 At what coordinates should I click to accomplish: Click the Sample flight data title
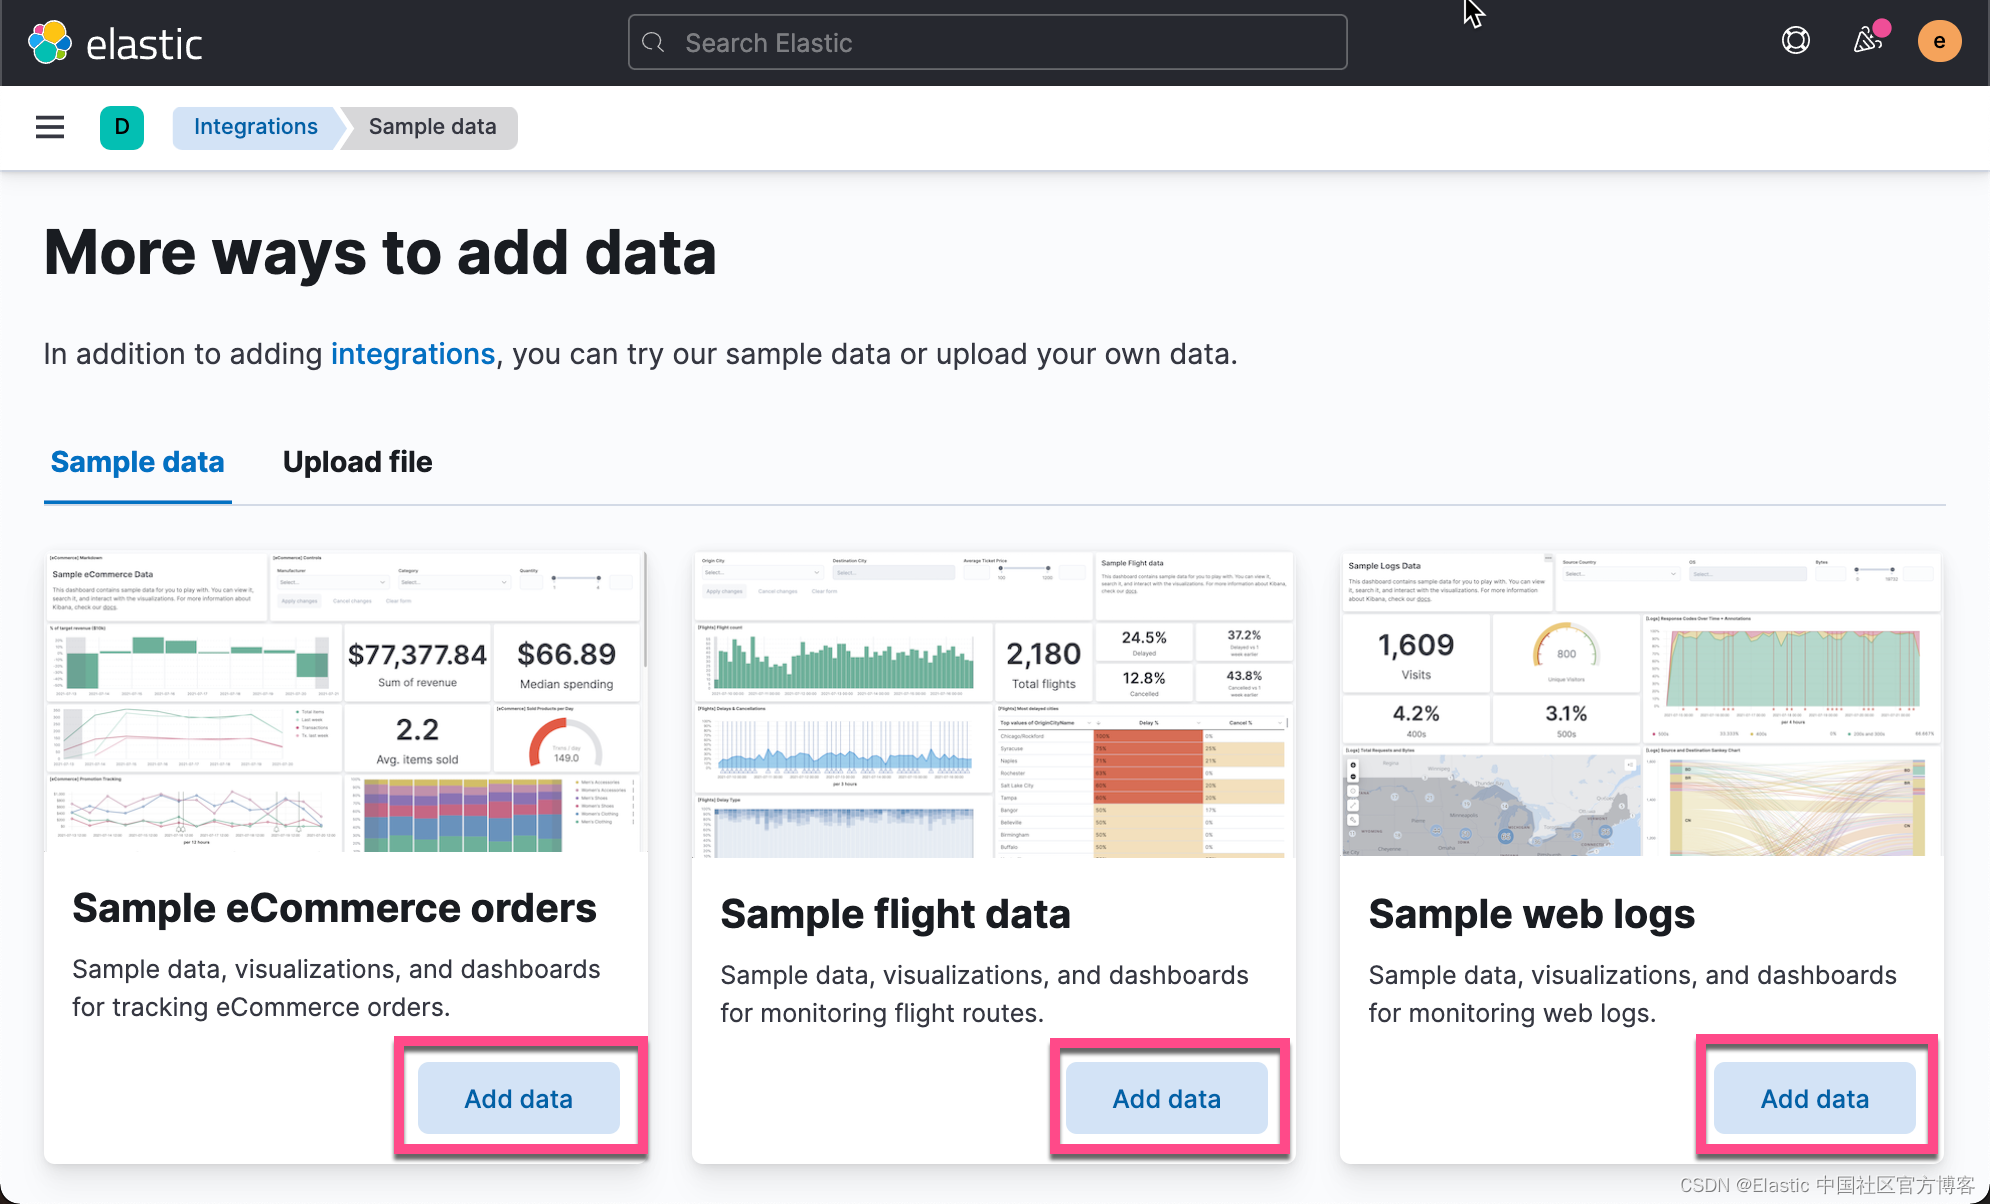895,914
